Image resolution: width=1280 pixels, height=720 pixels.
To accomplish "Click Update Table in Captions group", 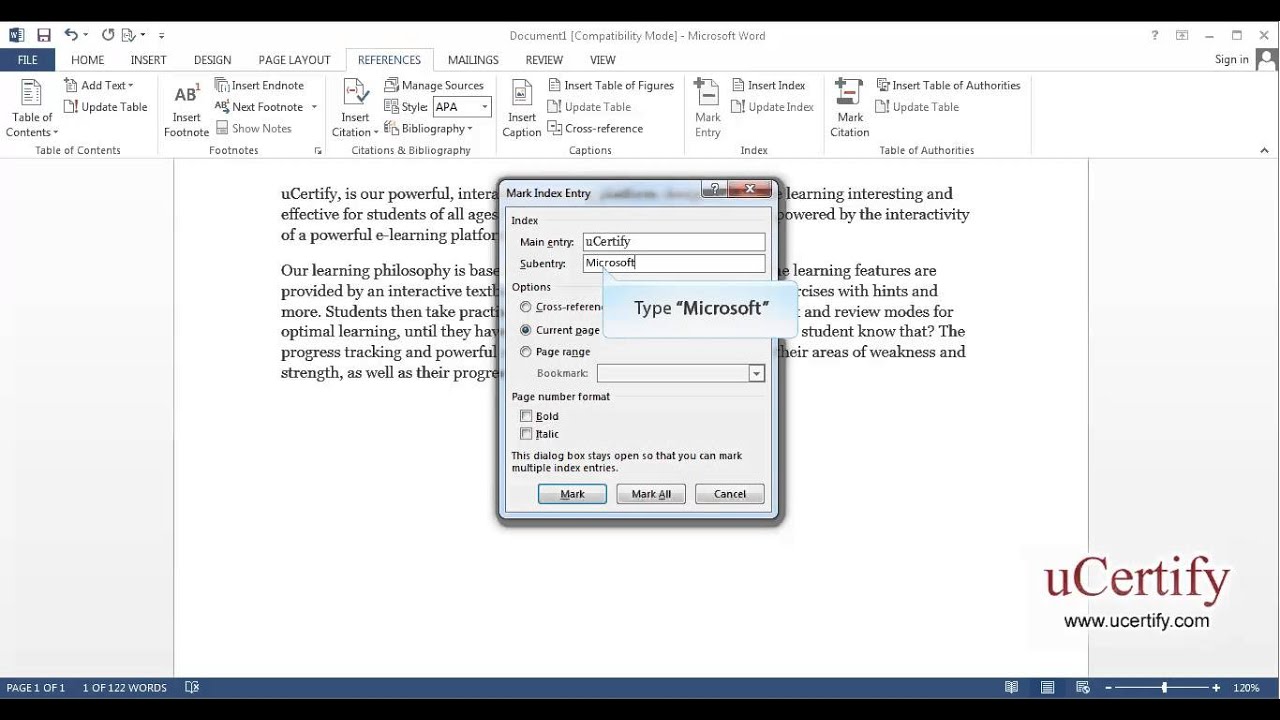I will [x=589, y=107].
